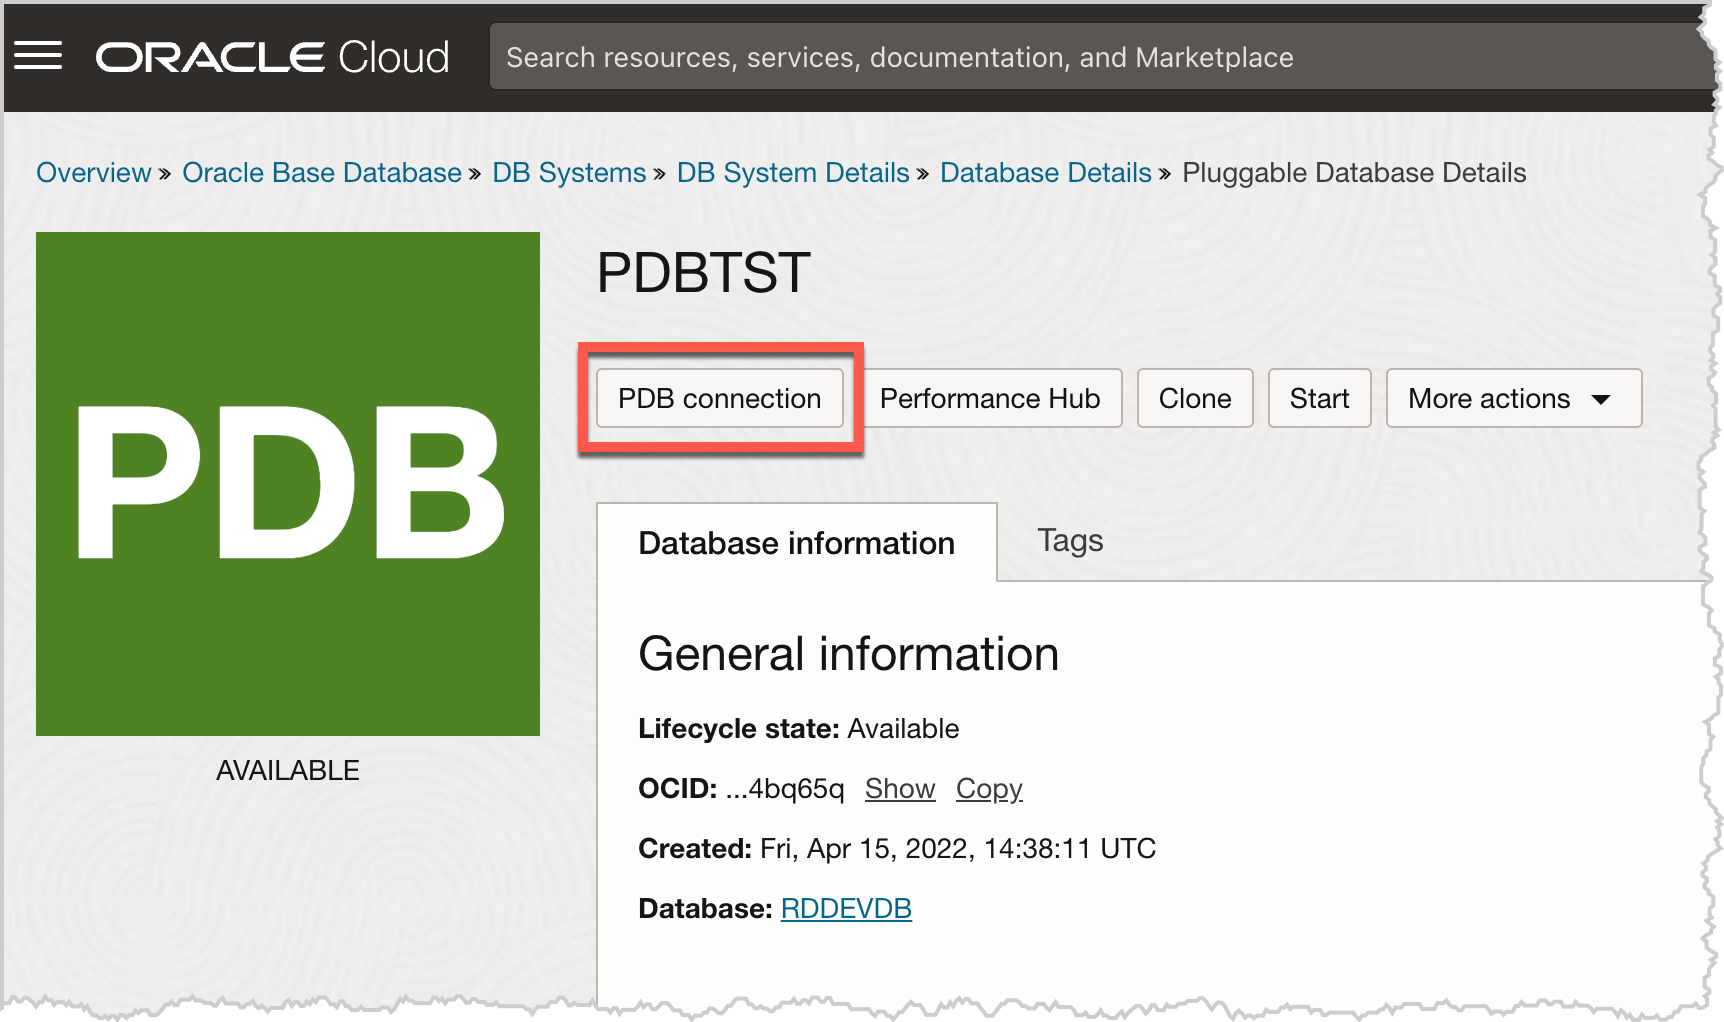Switch to the Tags tab
The width and height of the screenshot is (1724, 1022).
point(1070,541)
